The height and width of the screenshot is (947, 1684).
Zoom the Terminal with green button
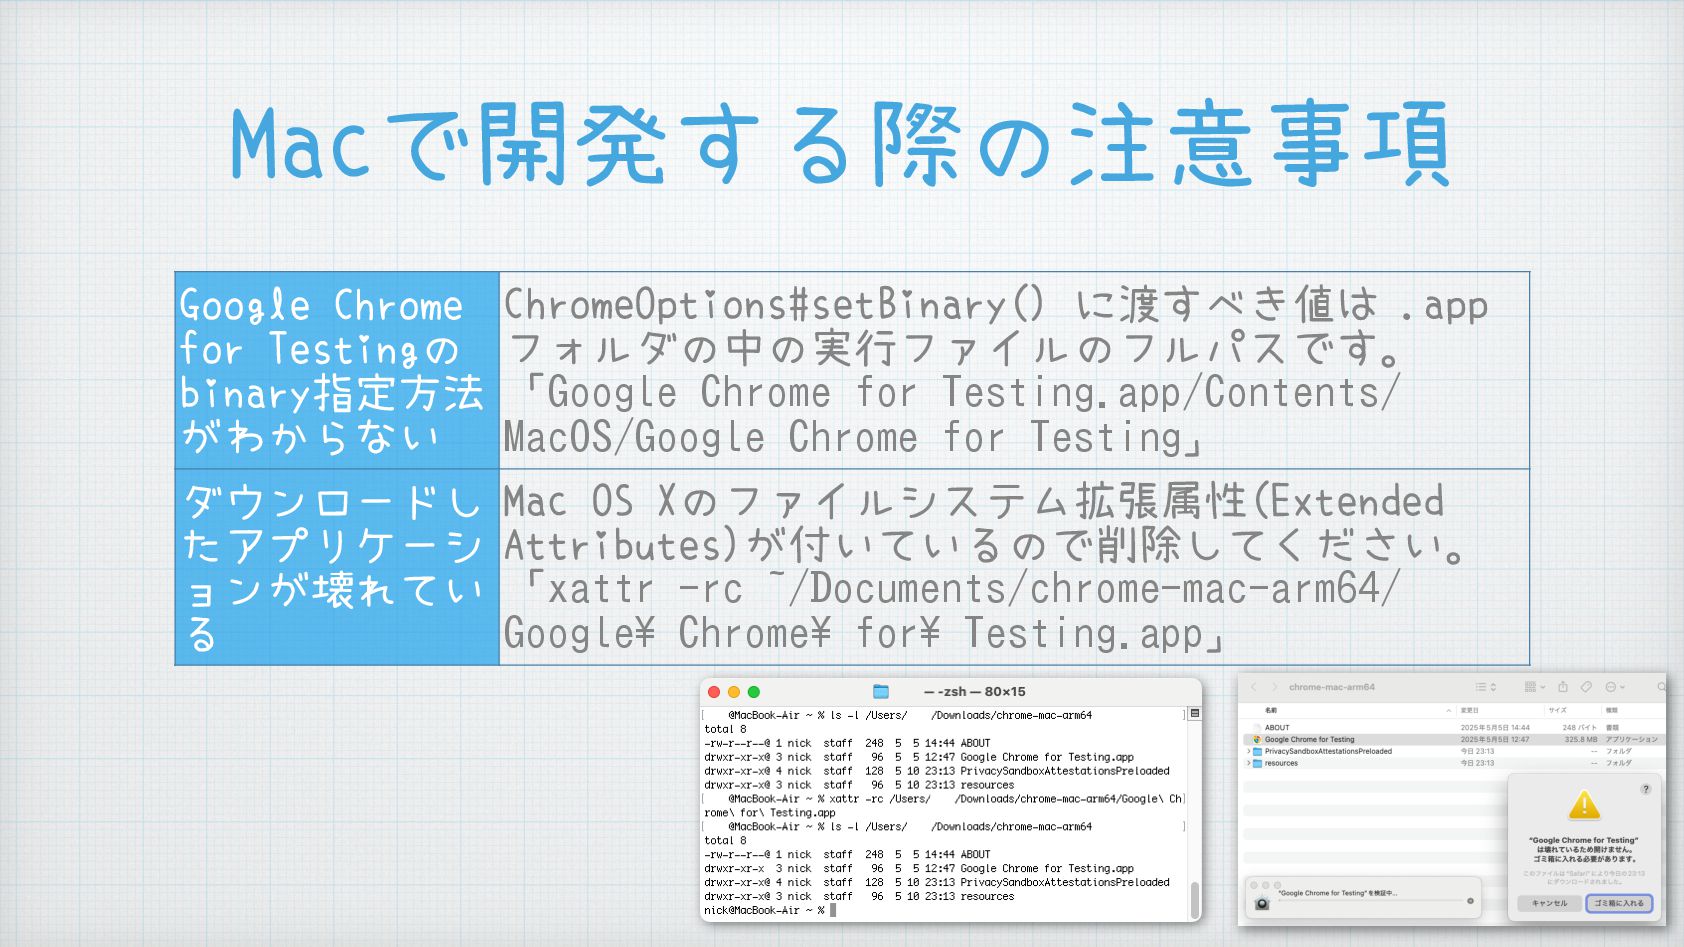click(754, 692)
